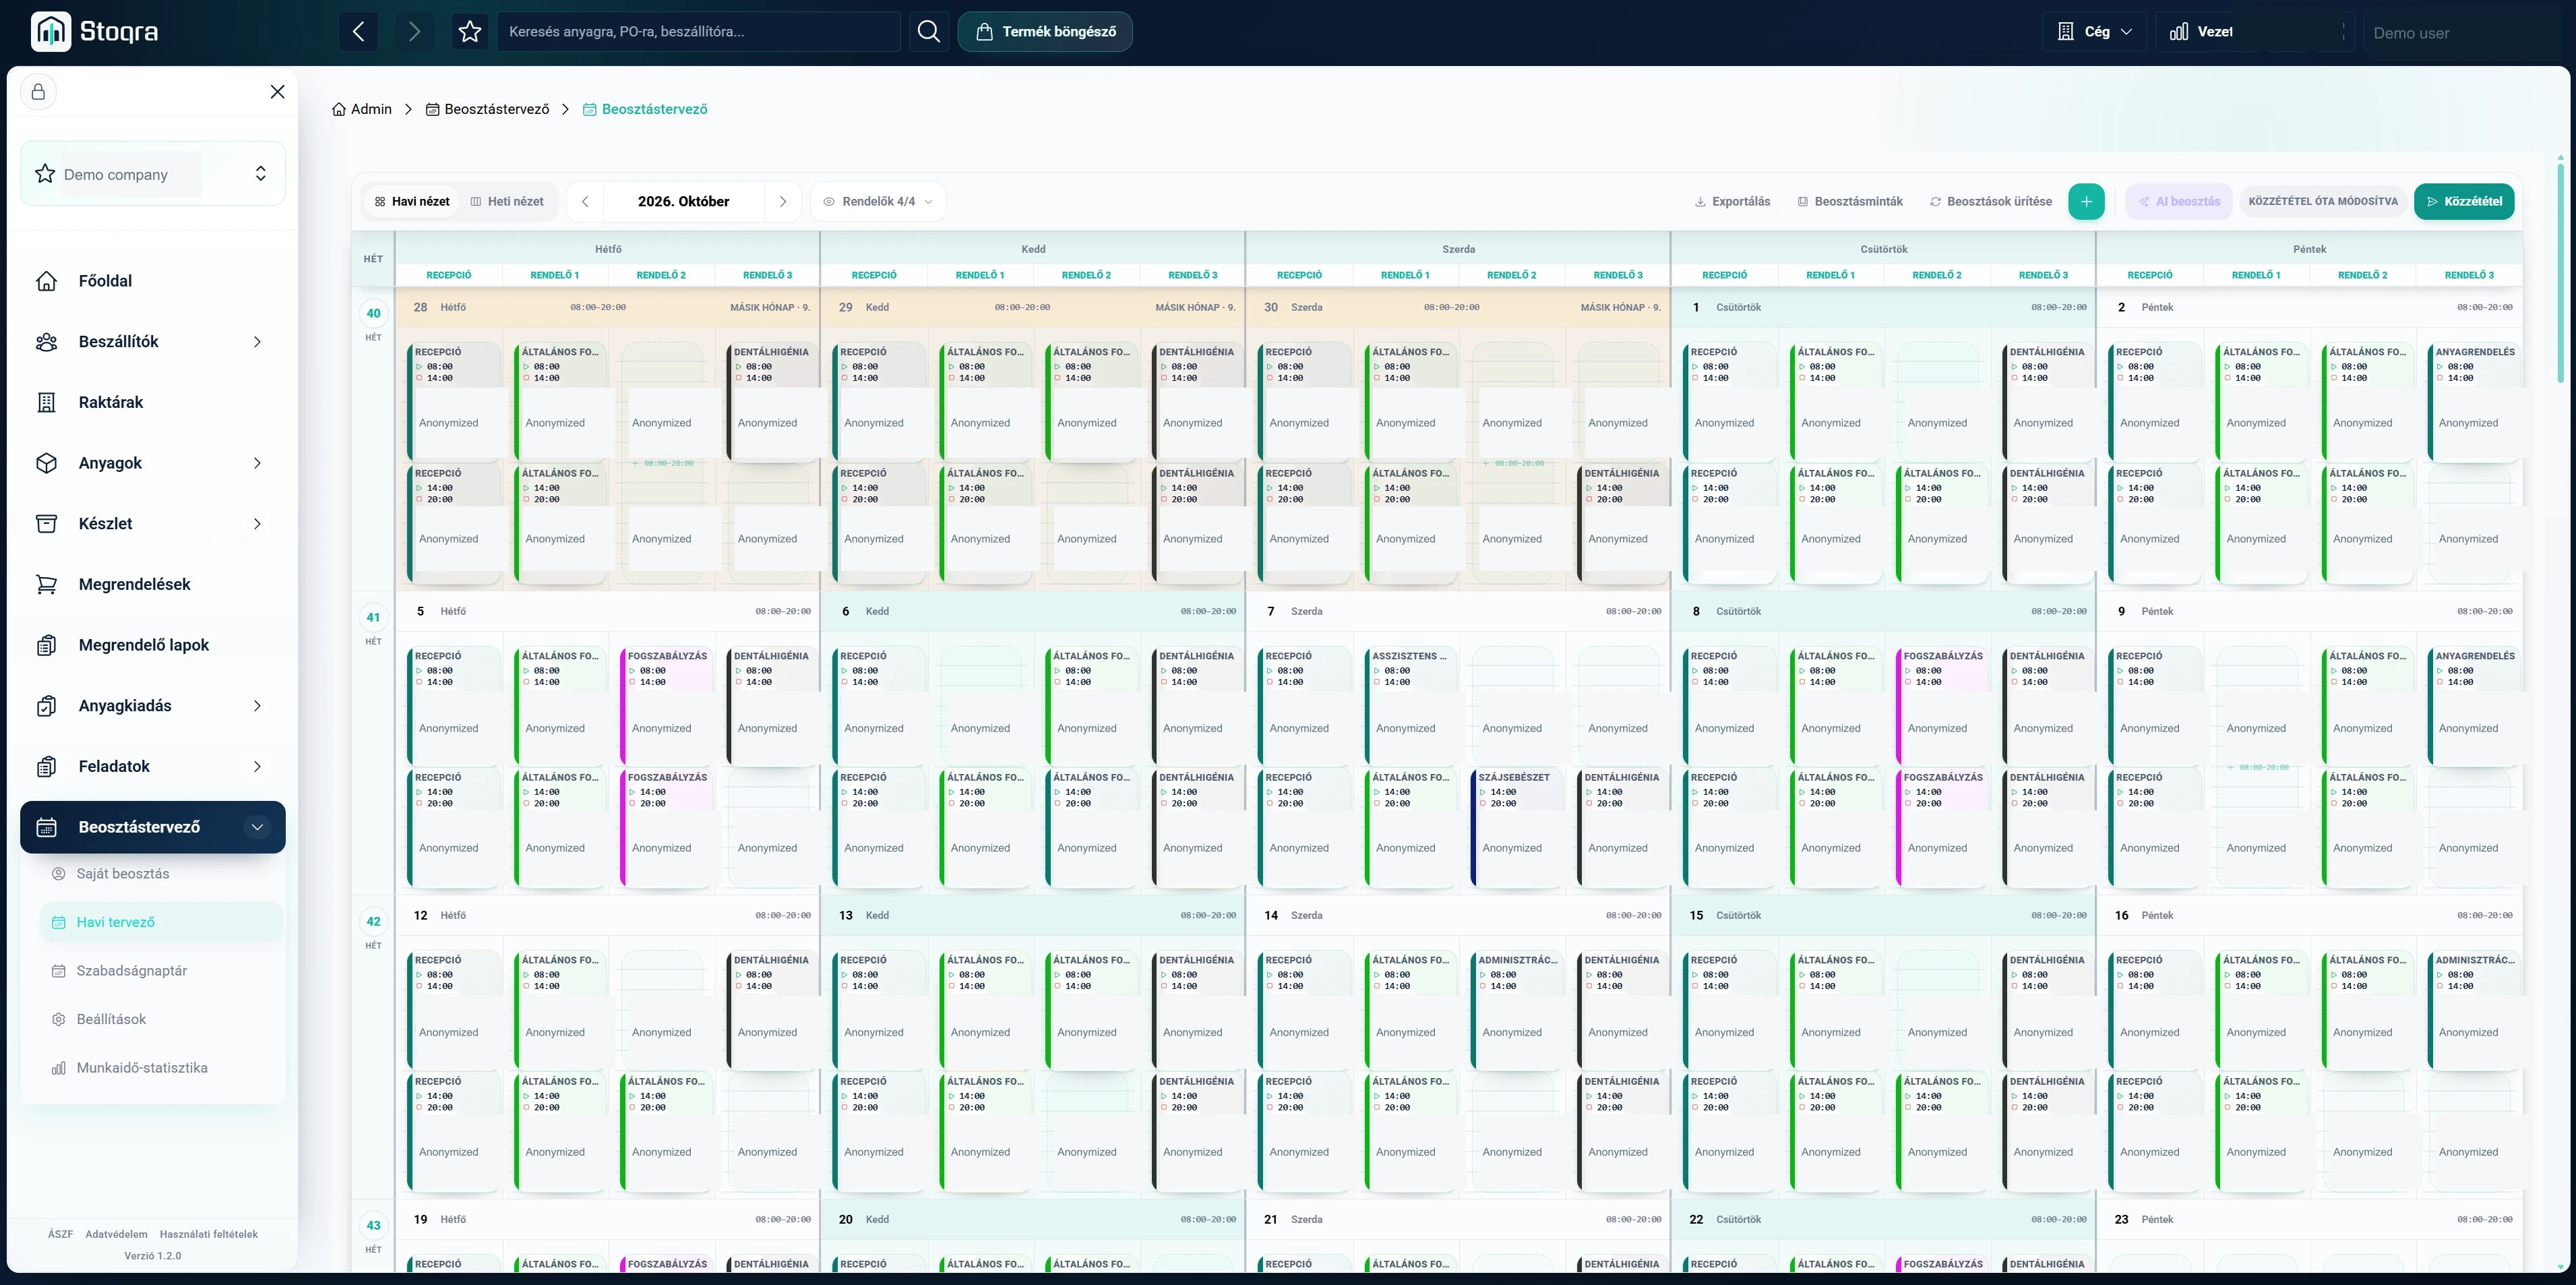The image size is (2576, 1285).
Task: Open Megrendelések cart icon
Action: [x=46, y=584]
